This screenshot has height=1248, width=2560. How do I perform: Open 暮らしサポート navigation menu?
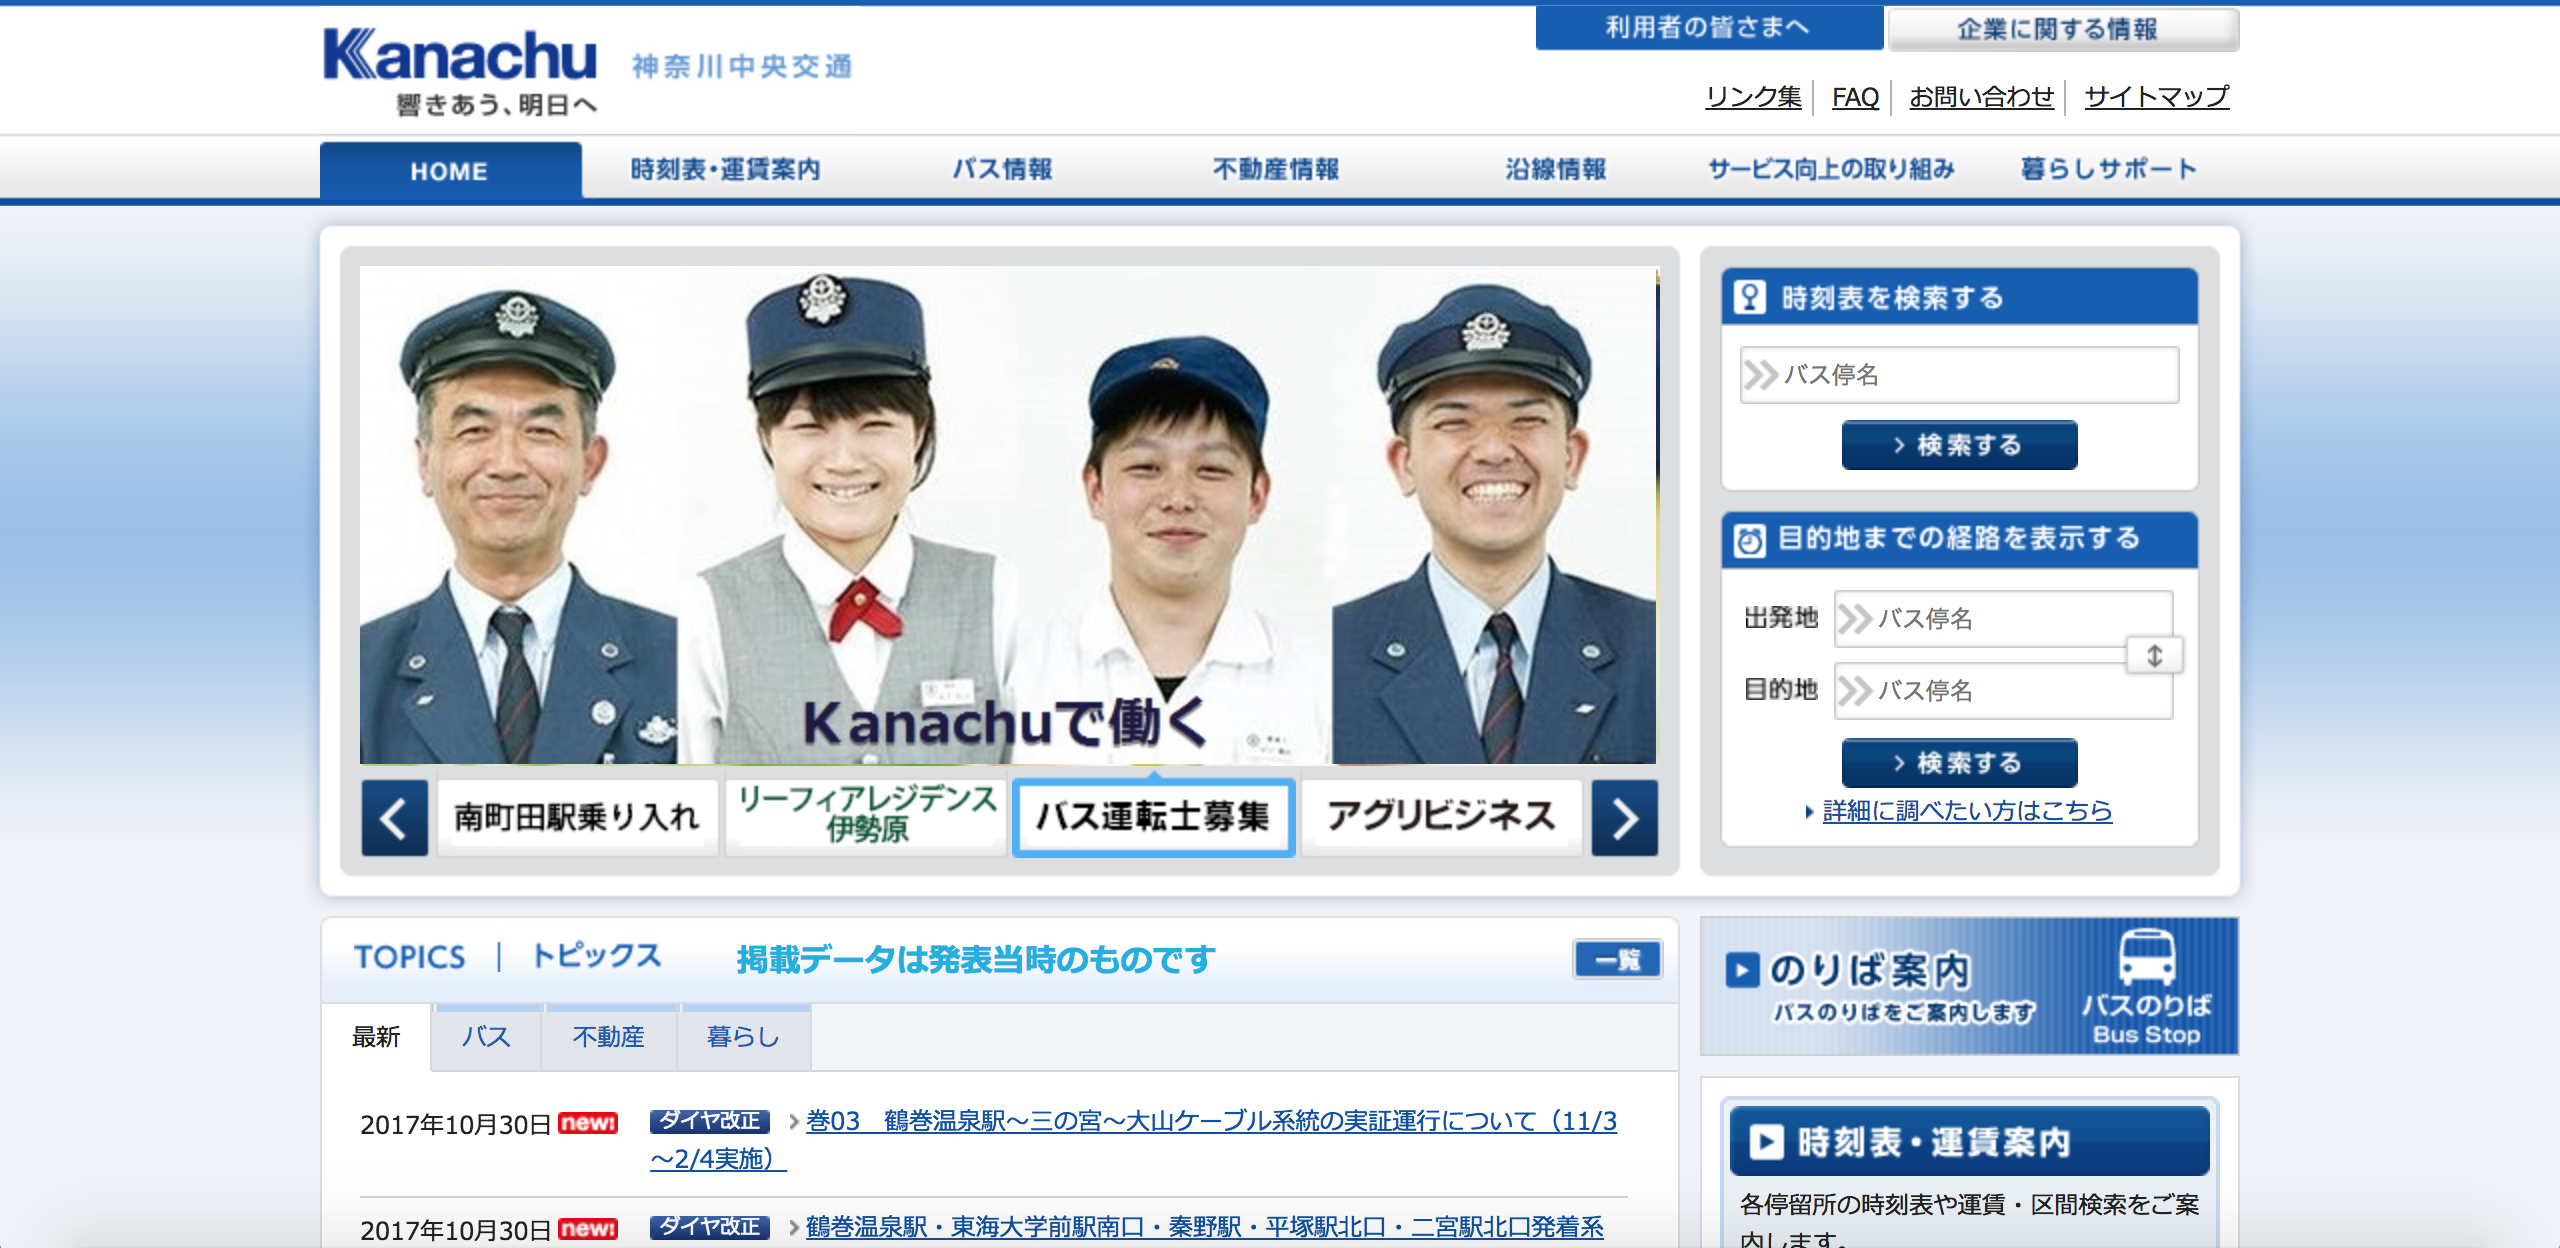(2109, 170)
